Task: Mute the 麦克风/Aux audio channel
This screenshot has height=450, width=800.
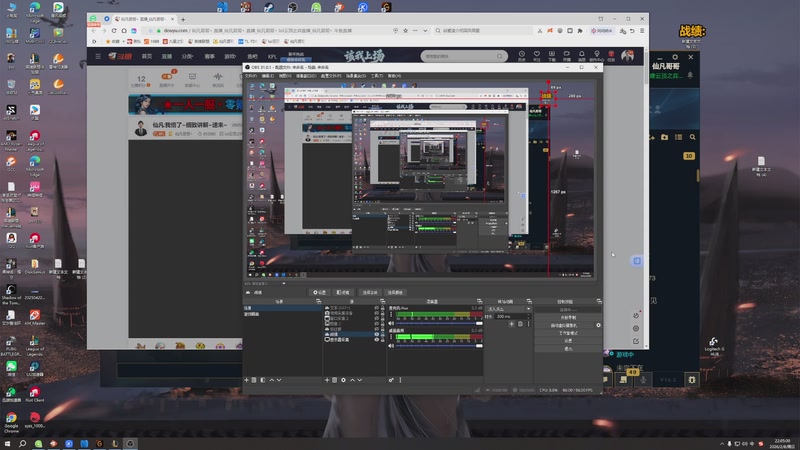Action: click(x=391, y=323)
